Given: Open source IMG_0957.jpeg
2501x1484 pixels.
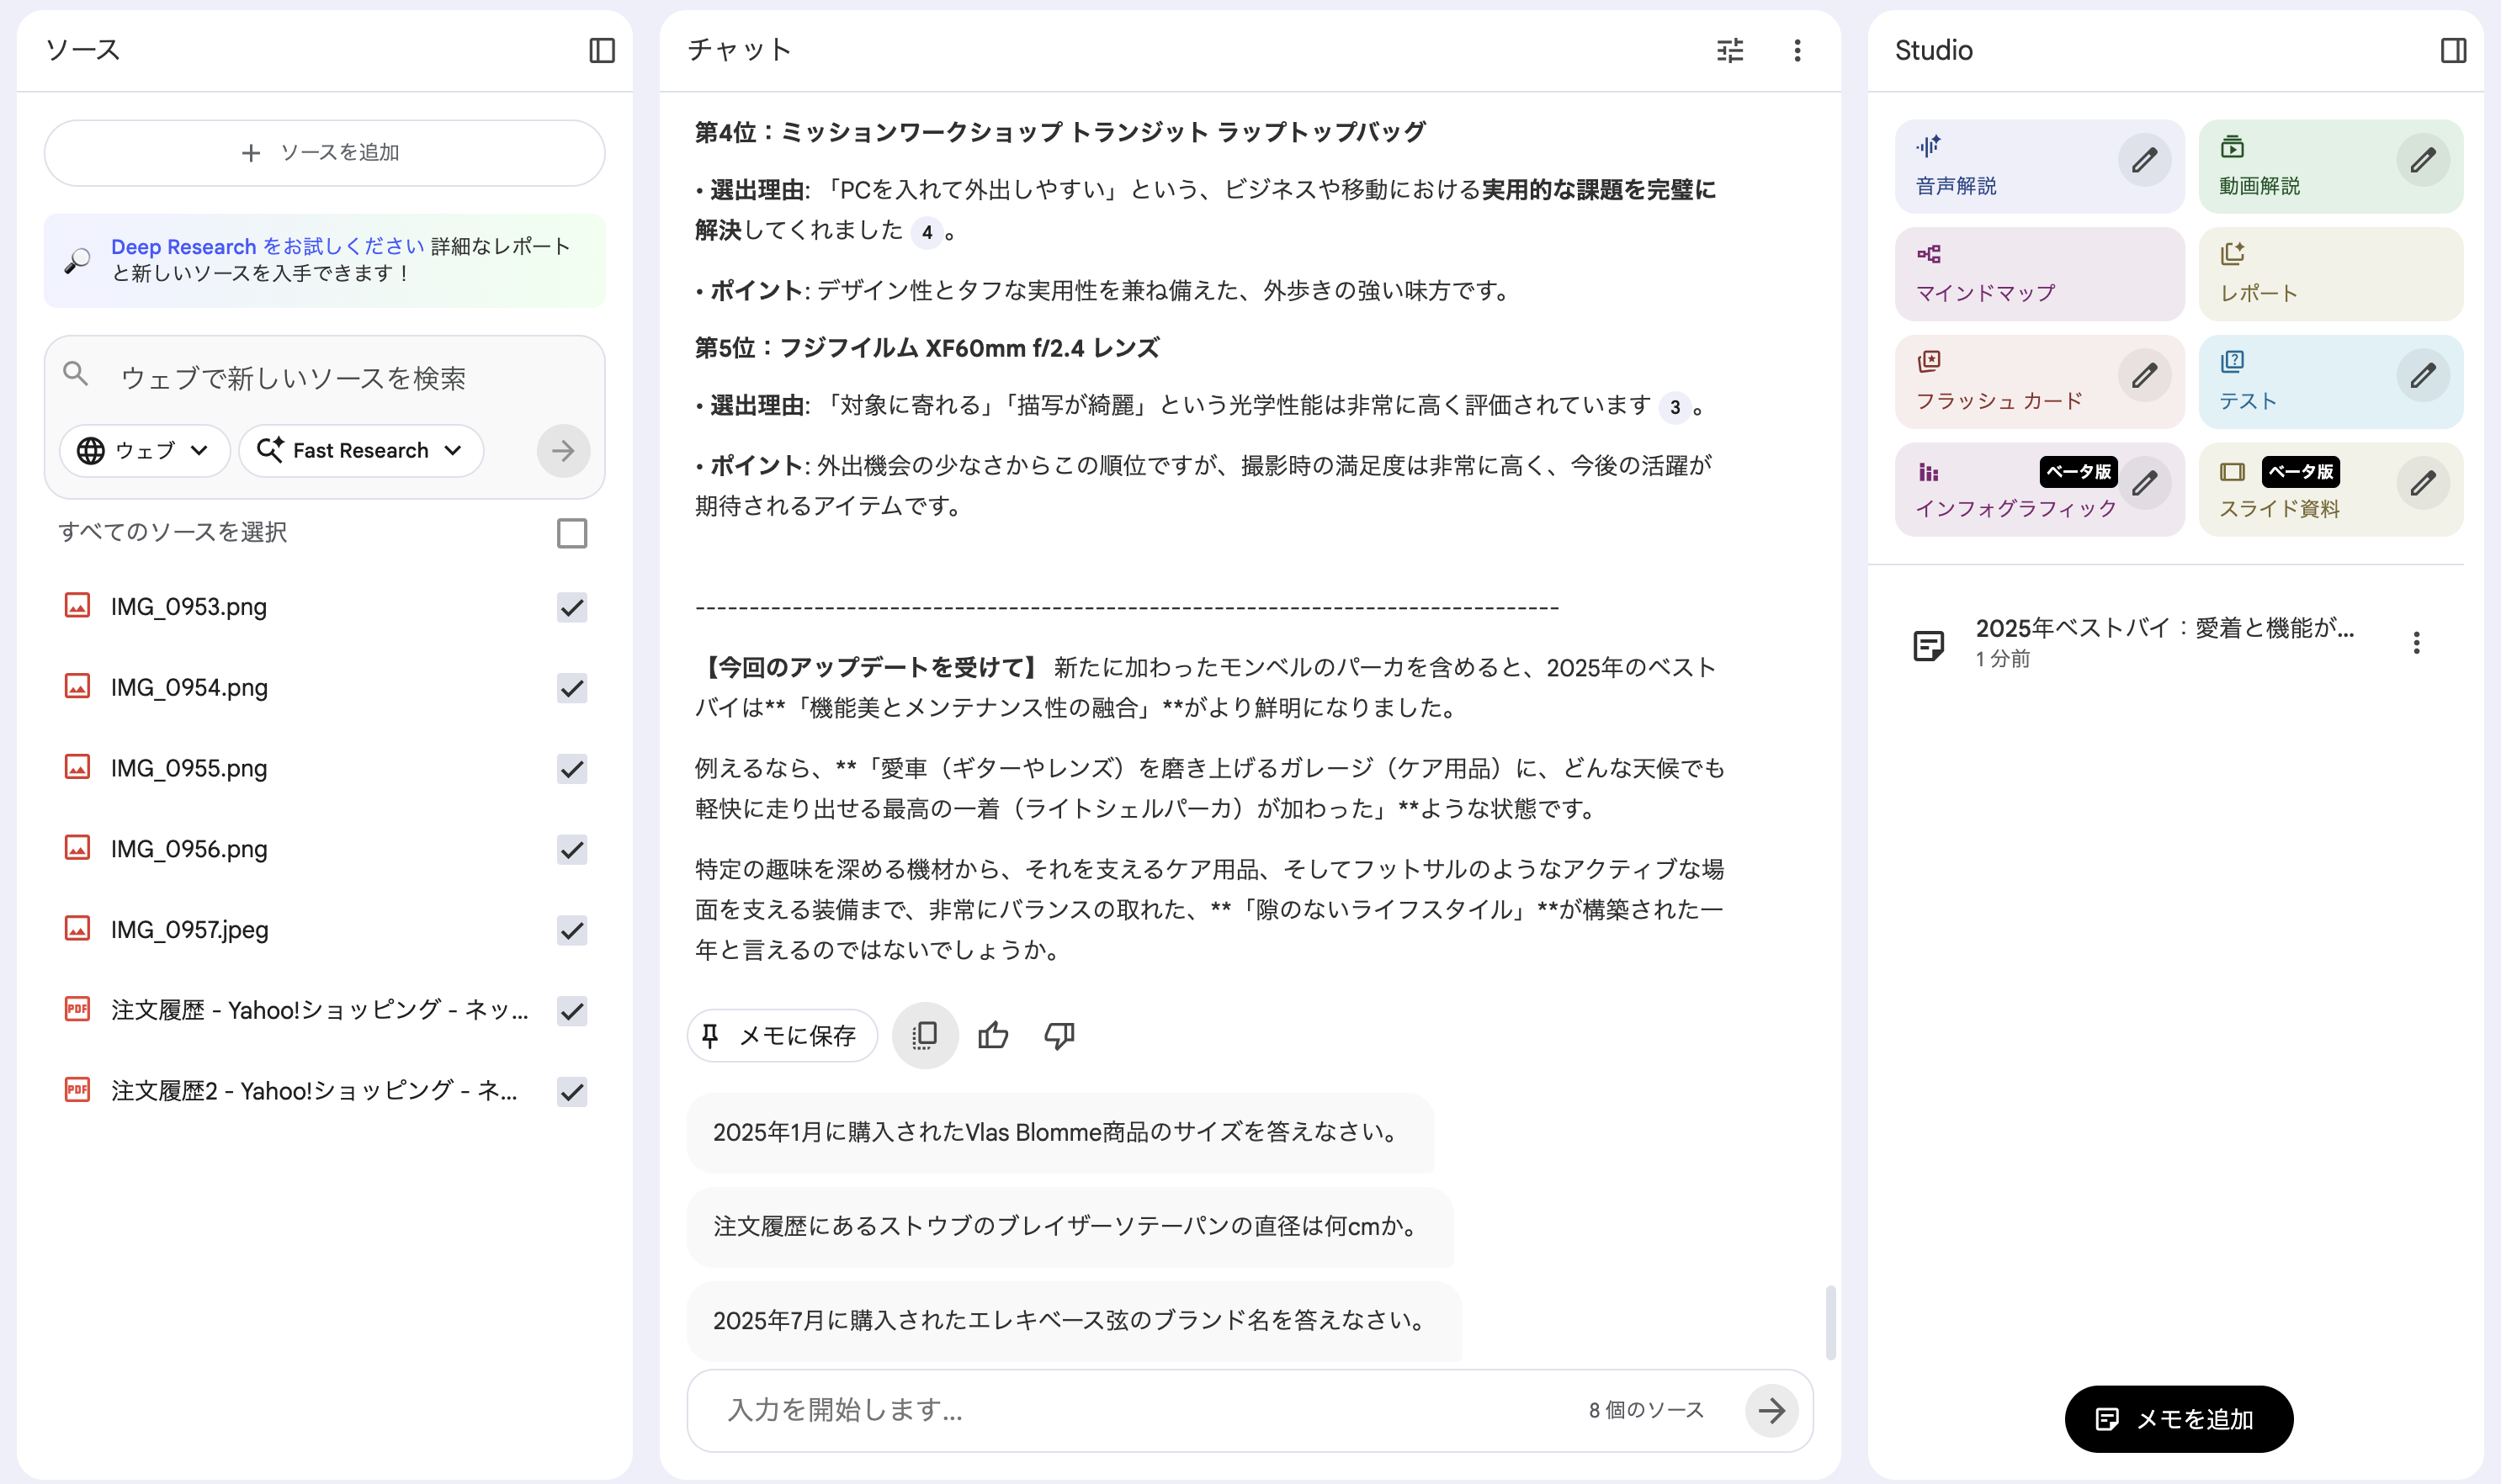Looking at the screenshot, I should pos(190,929).
